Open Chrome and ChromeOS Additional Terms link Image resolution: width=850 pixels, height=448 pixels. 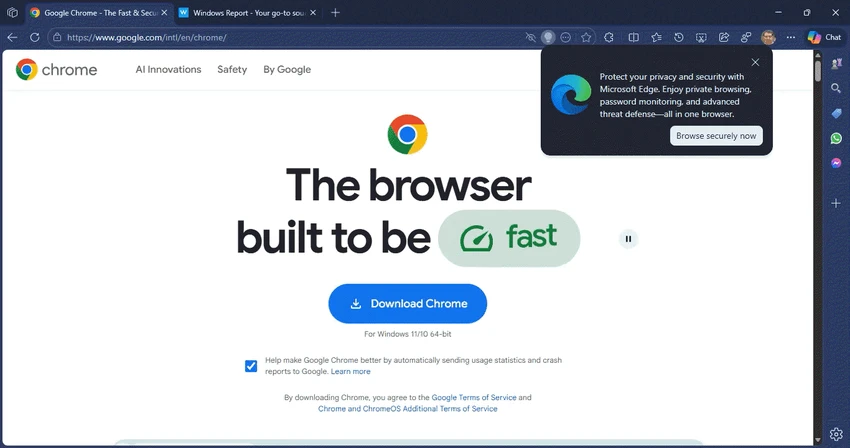408,409
